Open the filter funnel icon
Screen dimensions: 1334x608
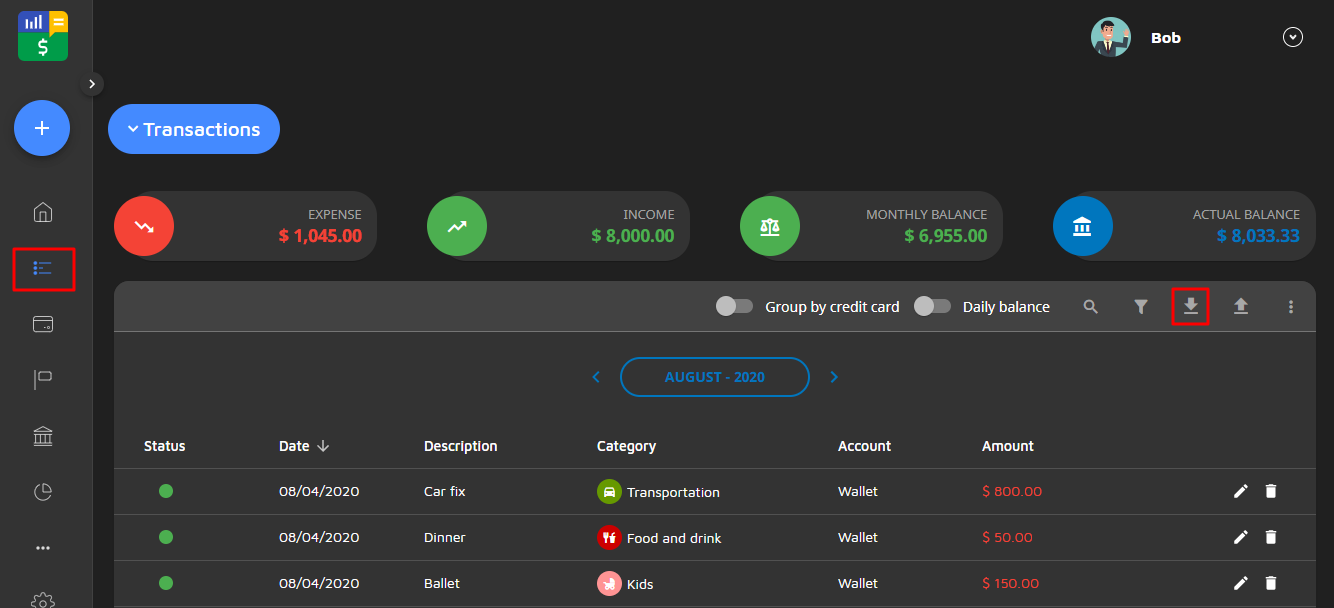click(x=1141, y=307)
